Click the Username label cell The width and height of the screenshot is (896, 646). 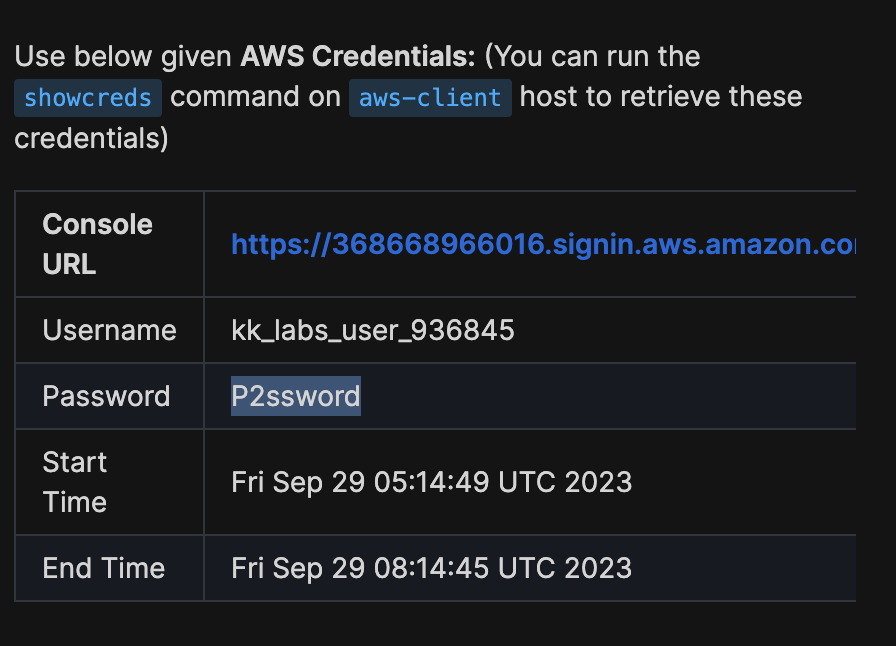coord(109,330)
